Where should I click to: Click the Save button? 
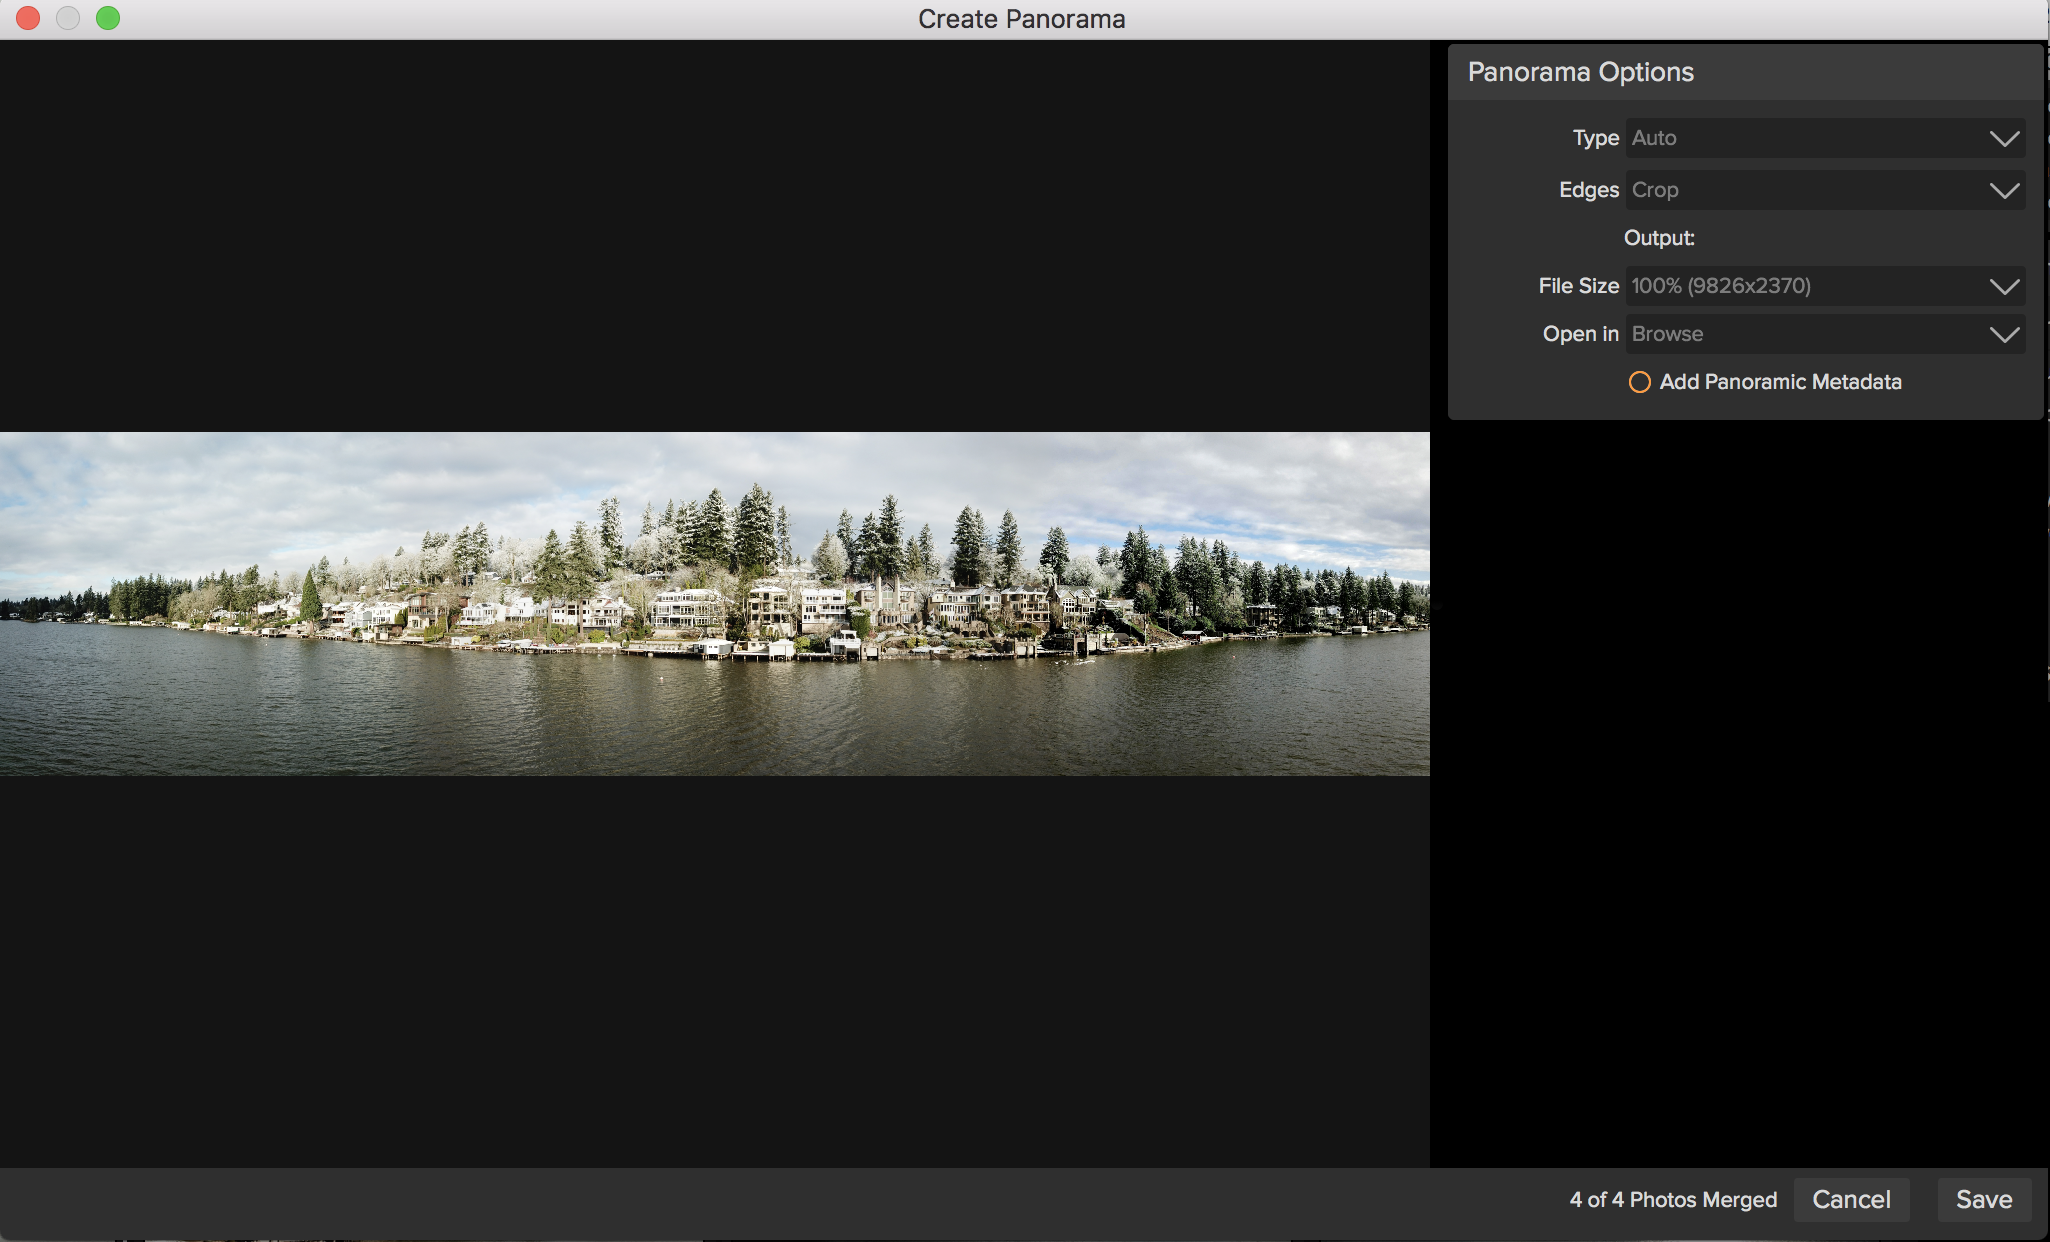[x=1984, y=1199]
